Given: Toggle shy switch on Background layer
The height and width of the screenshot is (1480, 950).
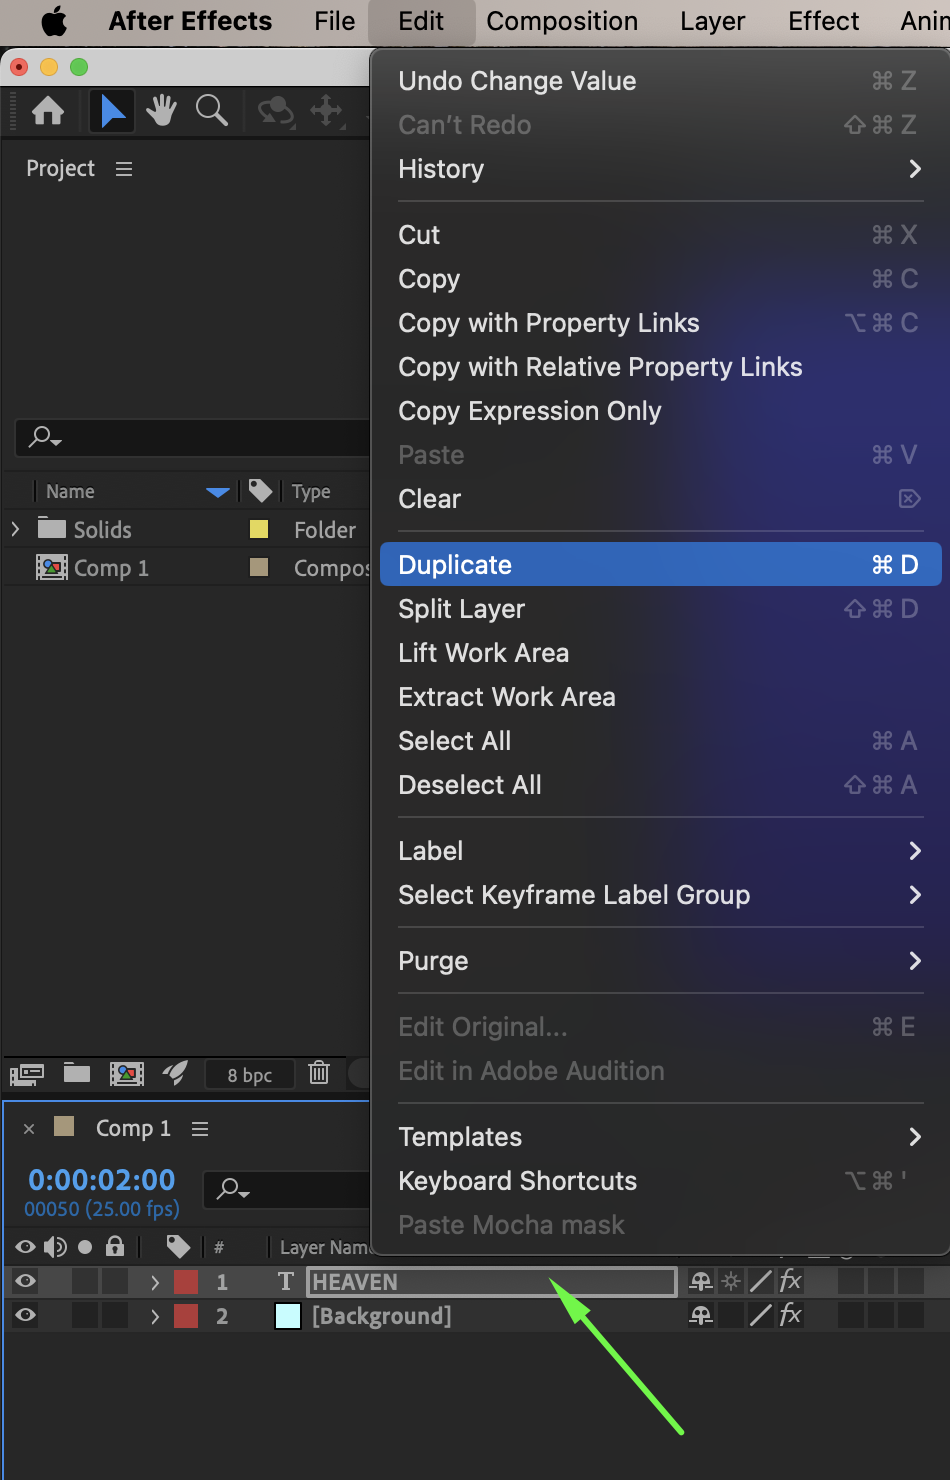Looking at the screenshot, I should (701, 1316).
